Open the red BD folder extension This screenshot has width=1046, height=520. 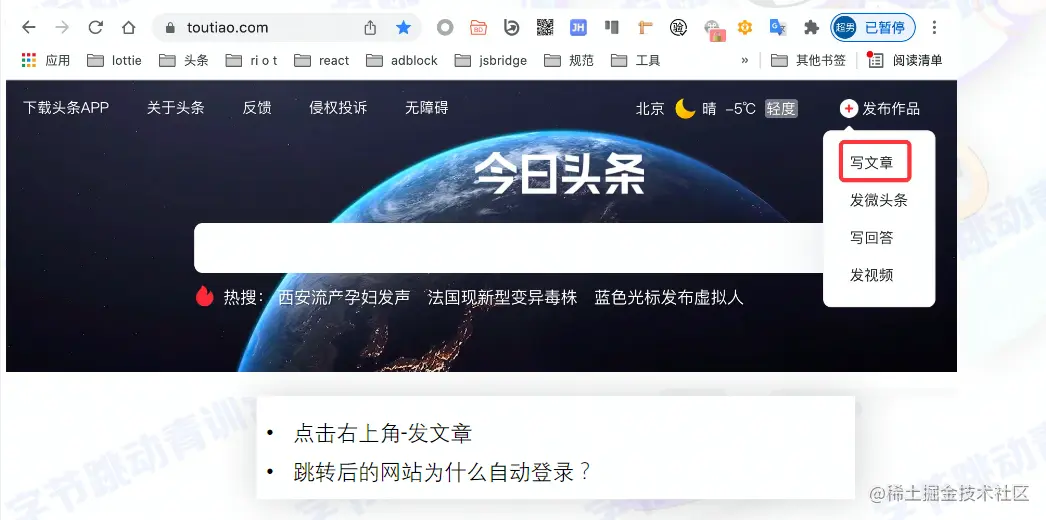pos(478,27)
